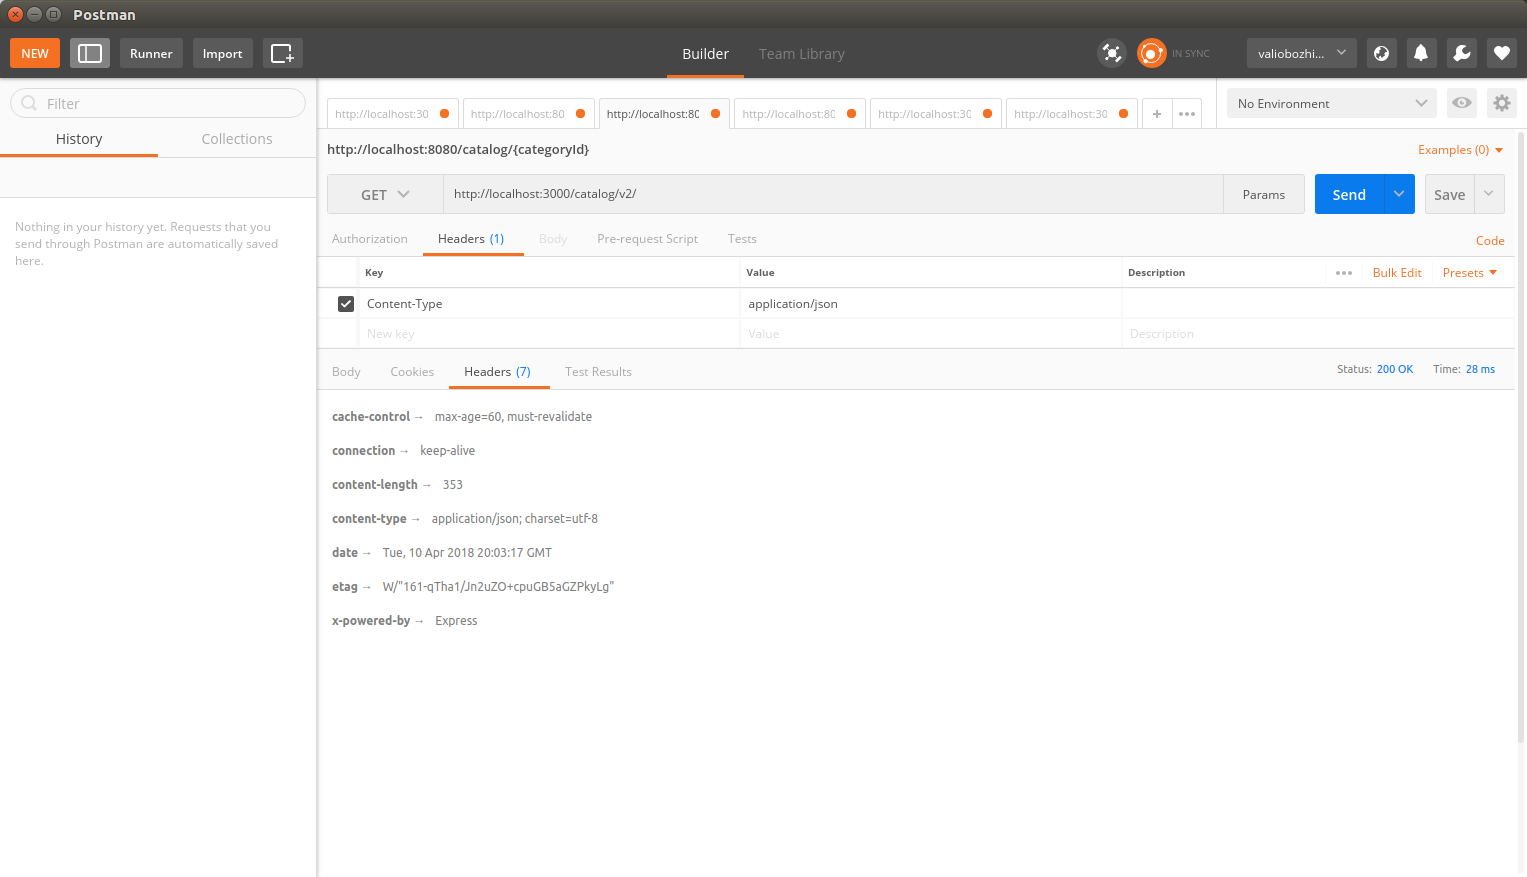Click into the request URL field
This screenshot has width=1527, height=877.
point(833,194)
